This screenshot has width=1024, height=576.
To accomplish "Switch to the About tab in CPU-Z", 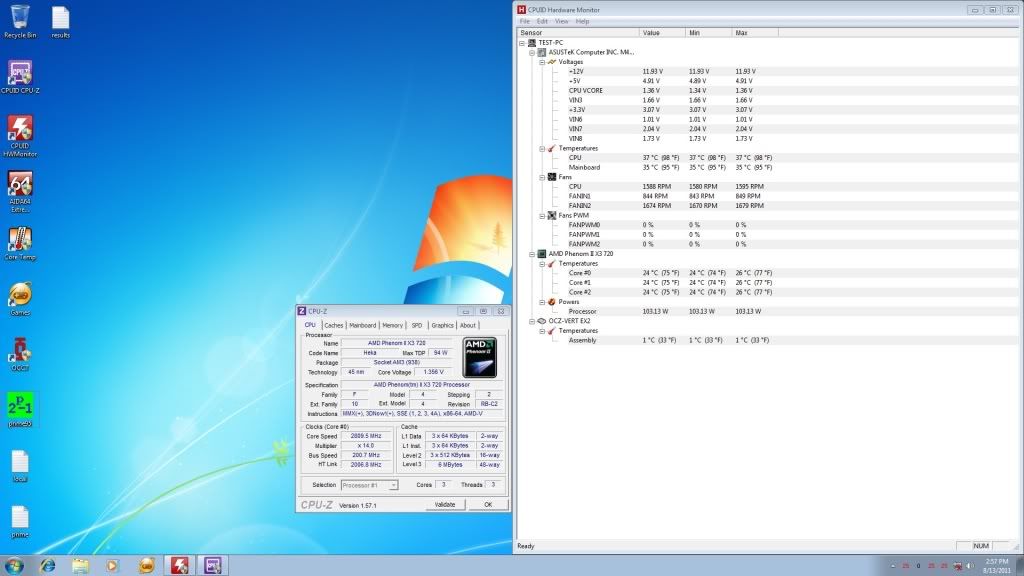I will pos(468,325).
